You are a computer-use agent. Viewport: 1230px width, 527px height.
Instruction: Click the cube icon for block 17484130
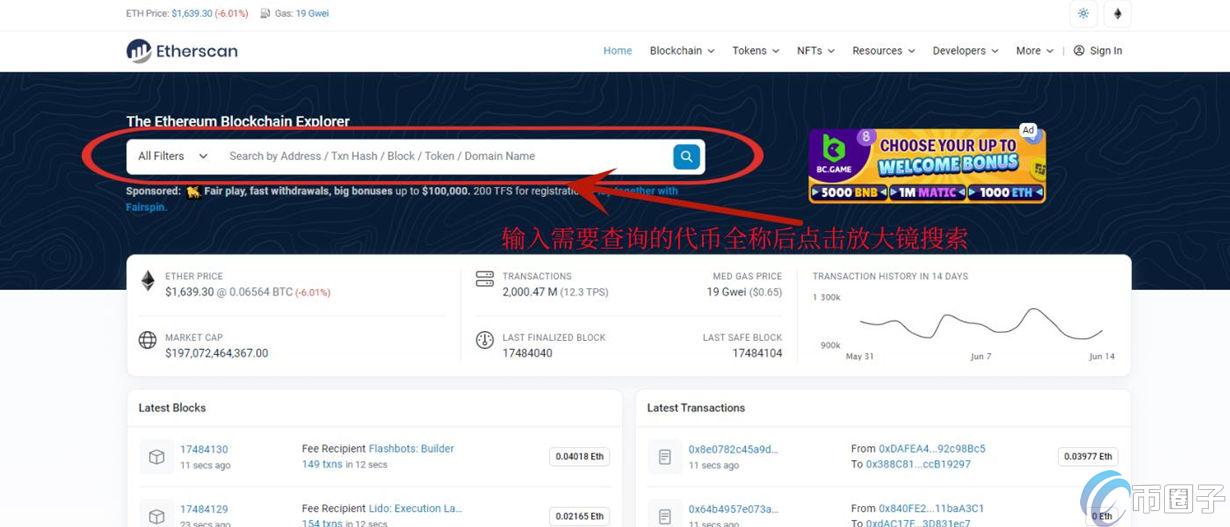point(157,457)
